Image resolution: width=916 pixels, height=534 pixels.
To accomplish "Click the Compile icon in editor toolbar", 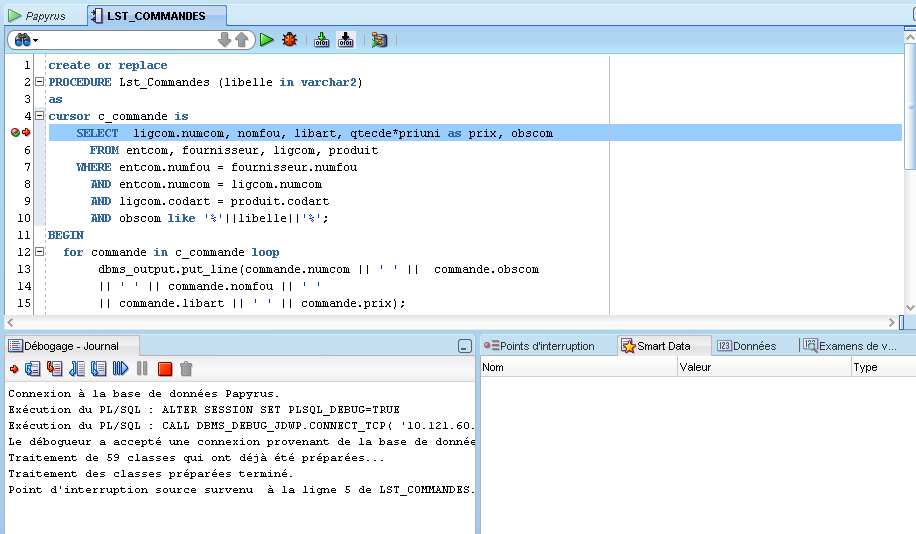I will pos(322,40).
